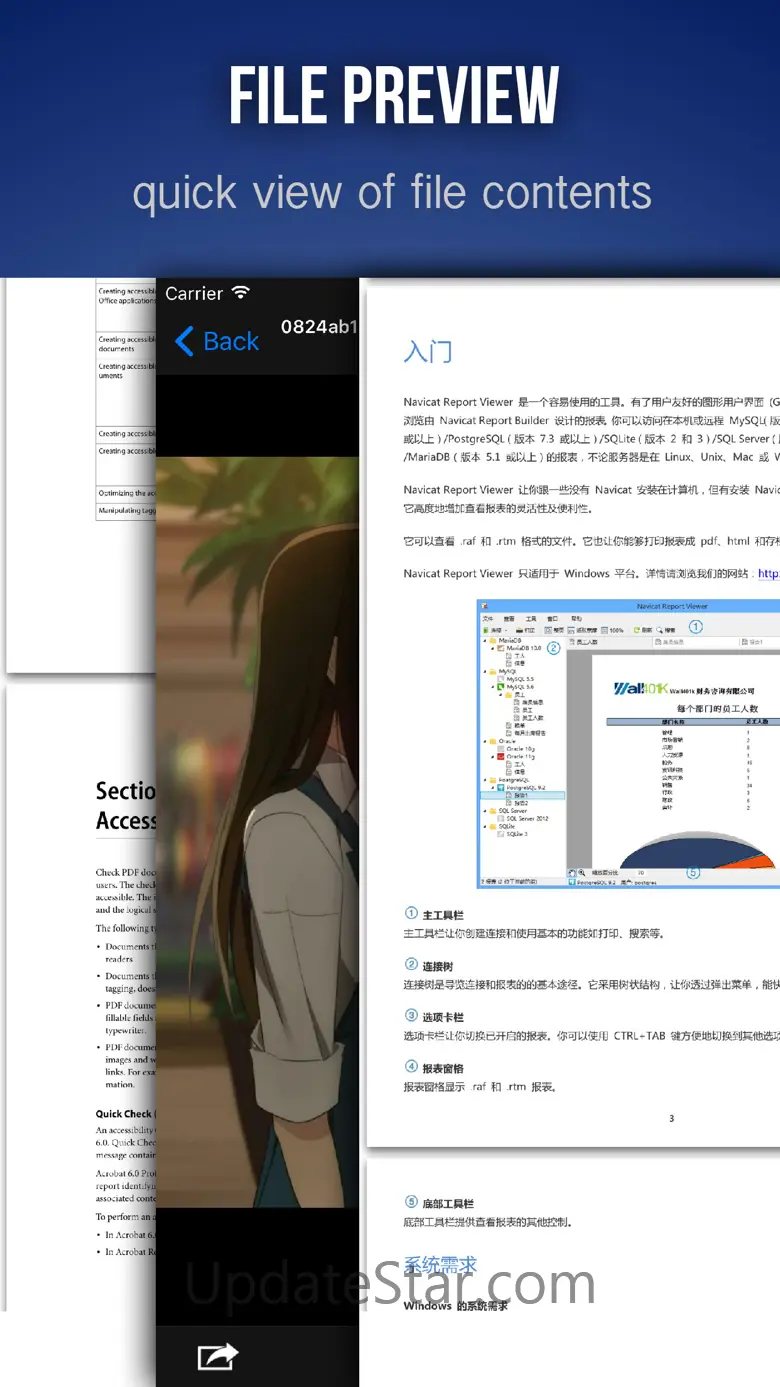The height and width of the screenshot is (1387, 780).
Task: Tap the 报表窗格 heading
Action: [443, 1068]
